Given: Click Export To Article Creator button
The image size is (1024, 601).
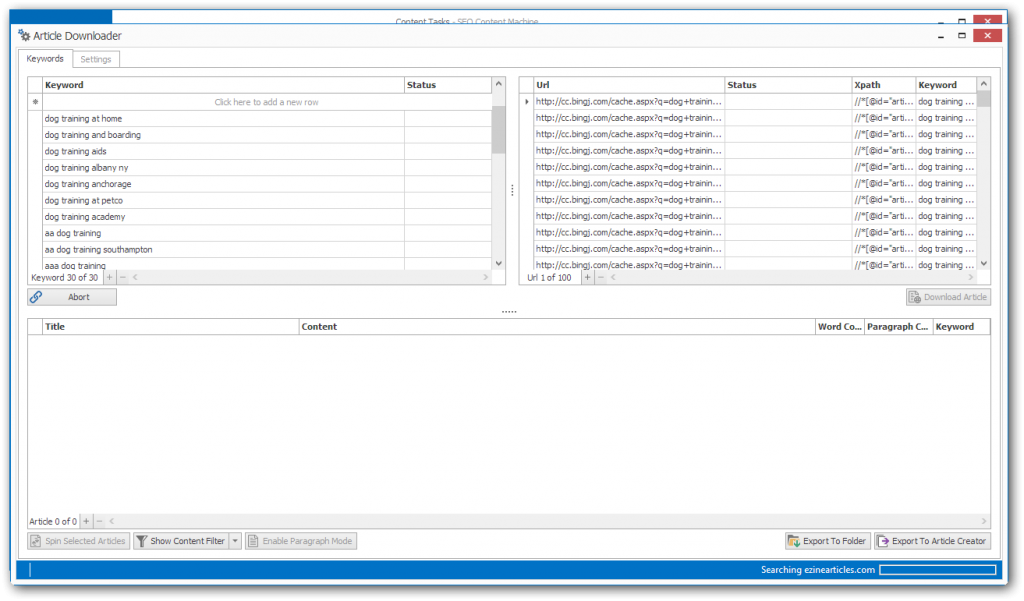Looking at the screenshot, I should [932, 541].
